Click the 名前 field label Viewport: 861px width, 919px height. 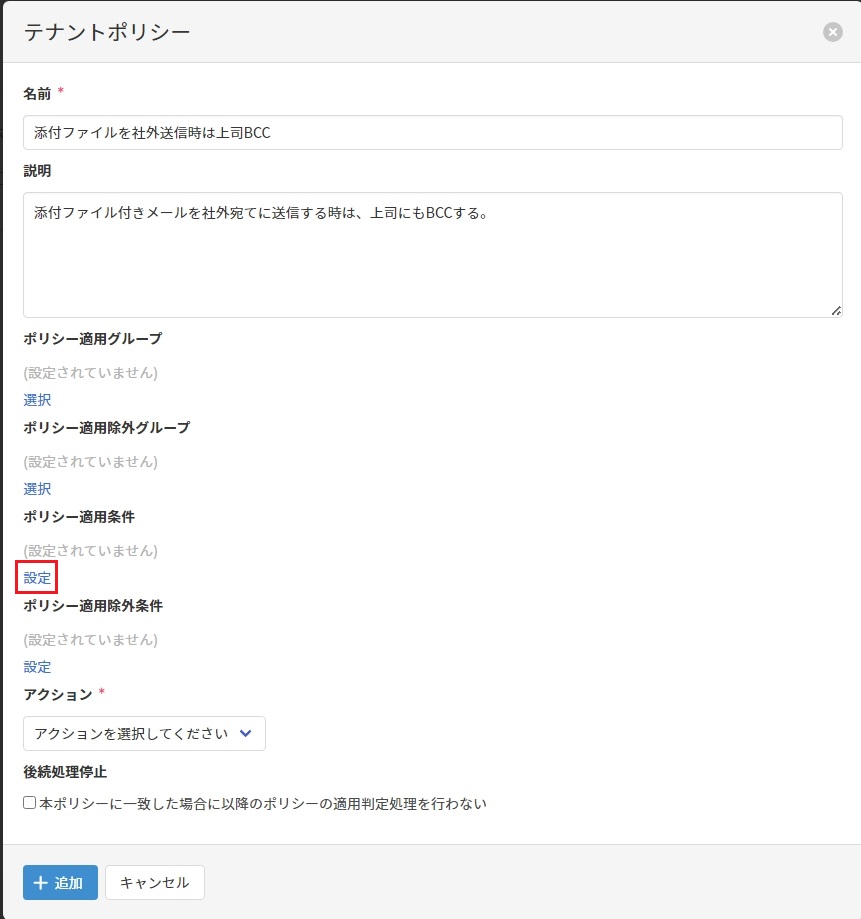[37, 93]
